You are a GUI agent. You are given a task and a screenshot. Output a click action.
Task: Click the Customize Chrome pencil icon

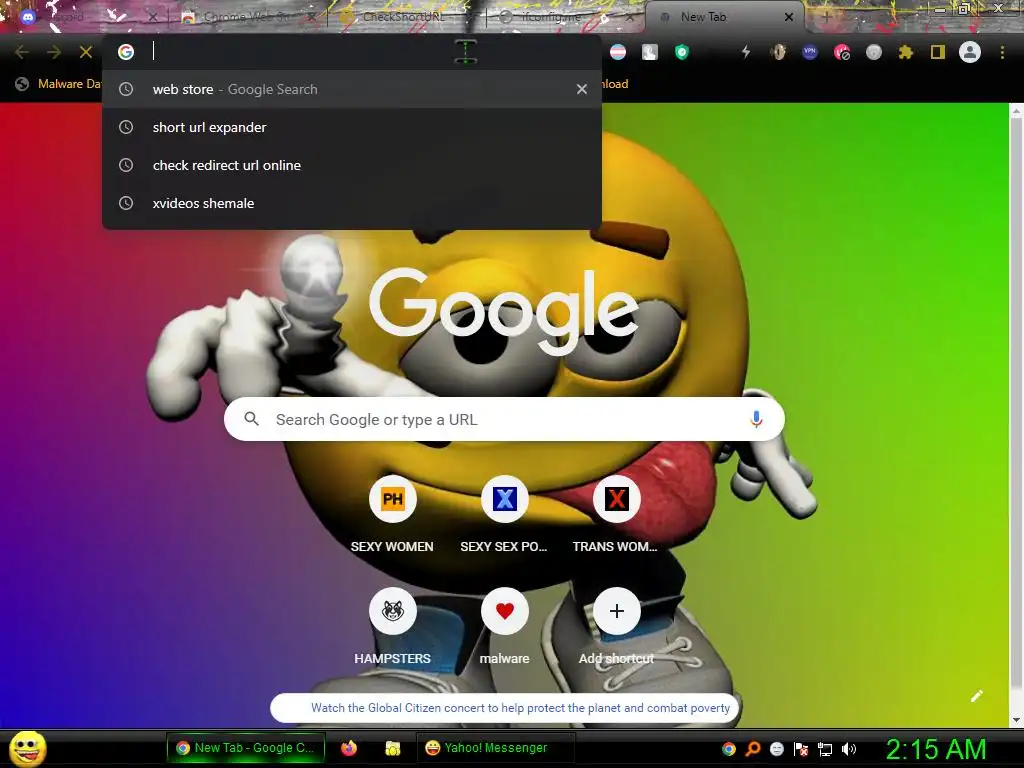click(x=976, y=696)
